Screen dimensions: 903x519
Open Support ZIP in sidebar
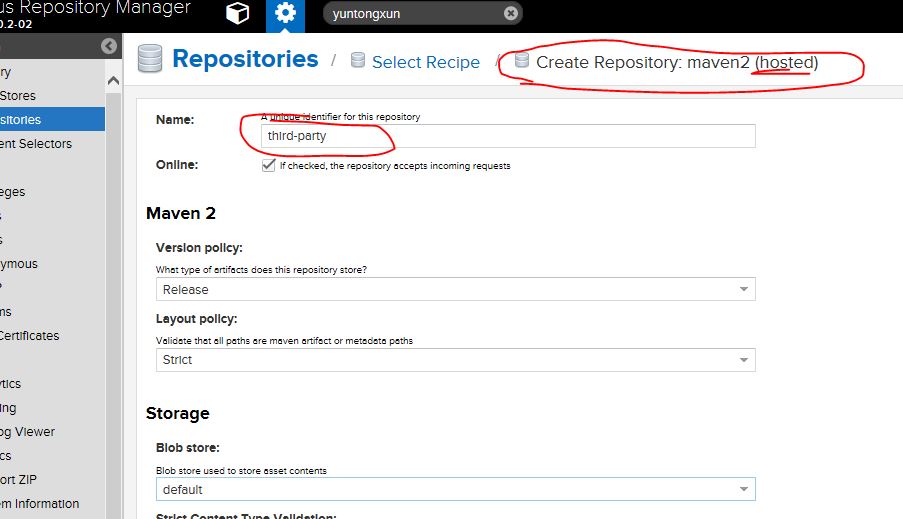[52, 479]
